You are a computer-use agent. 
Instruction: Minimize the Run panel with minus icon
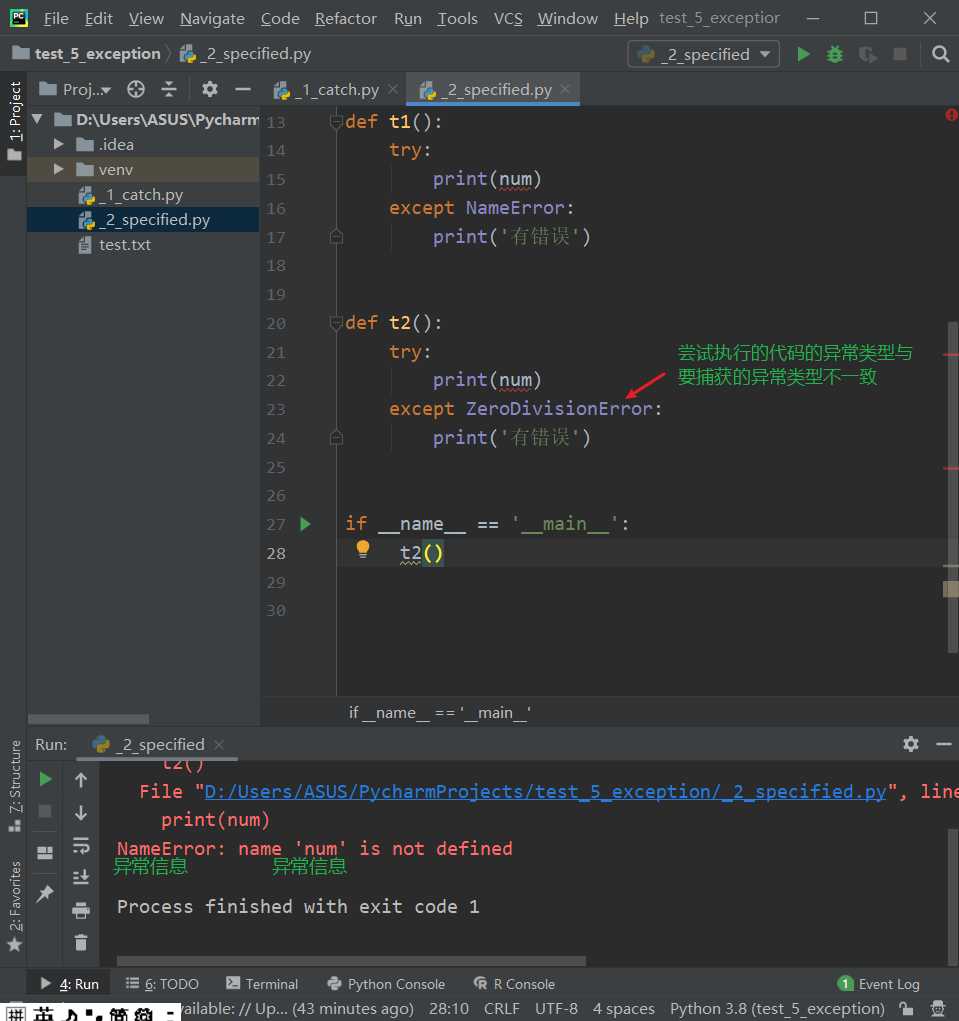(x=943, y=744)
